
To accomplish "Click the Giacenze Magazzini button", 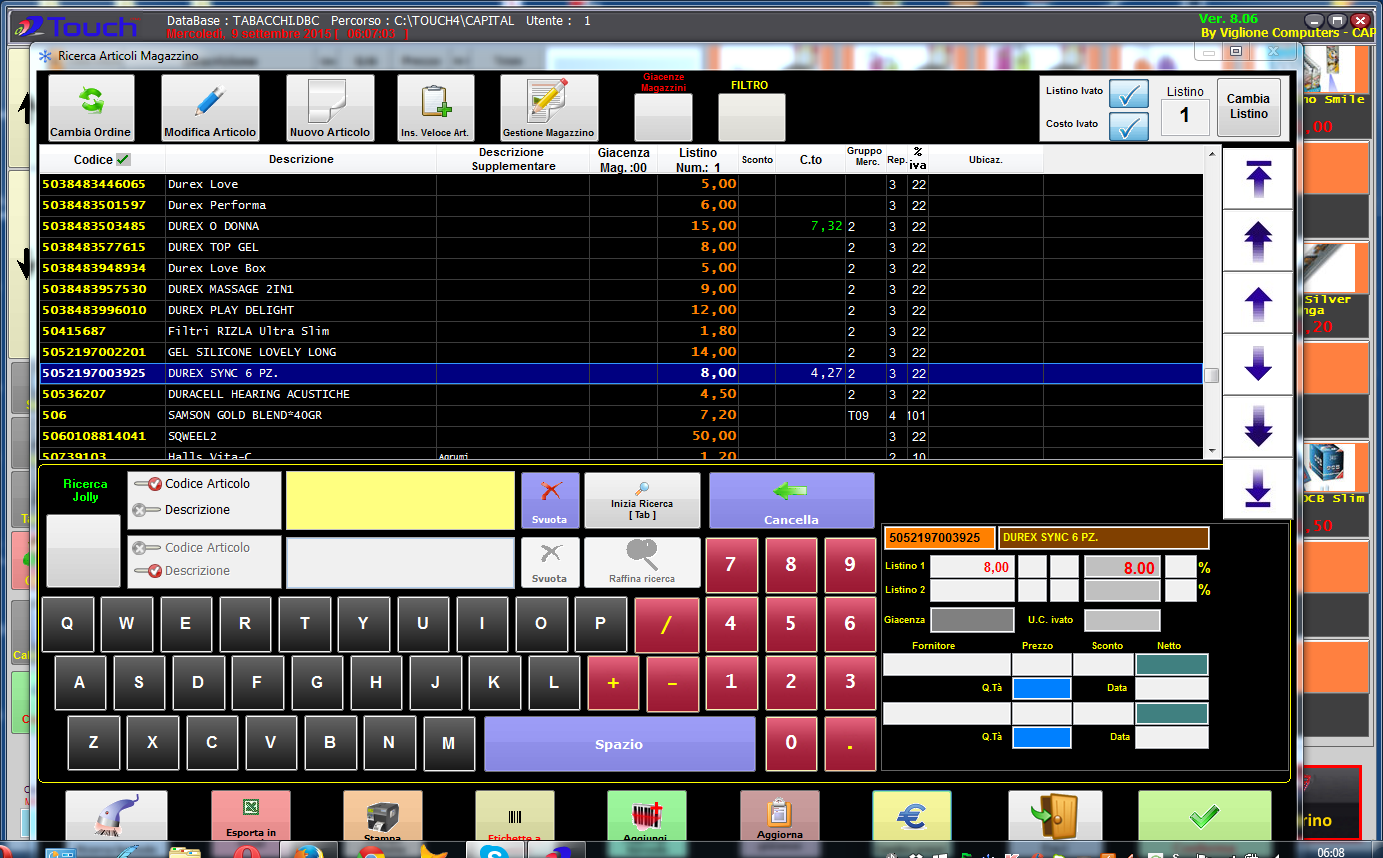I will point(664,118).
